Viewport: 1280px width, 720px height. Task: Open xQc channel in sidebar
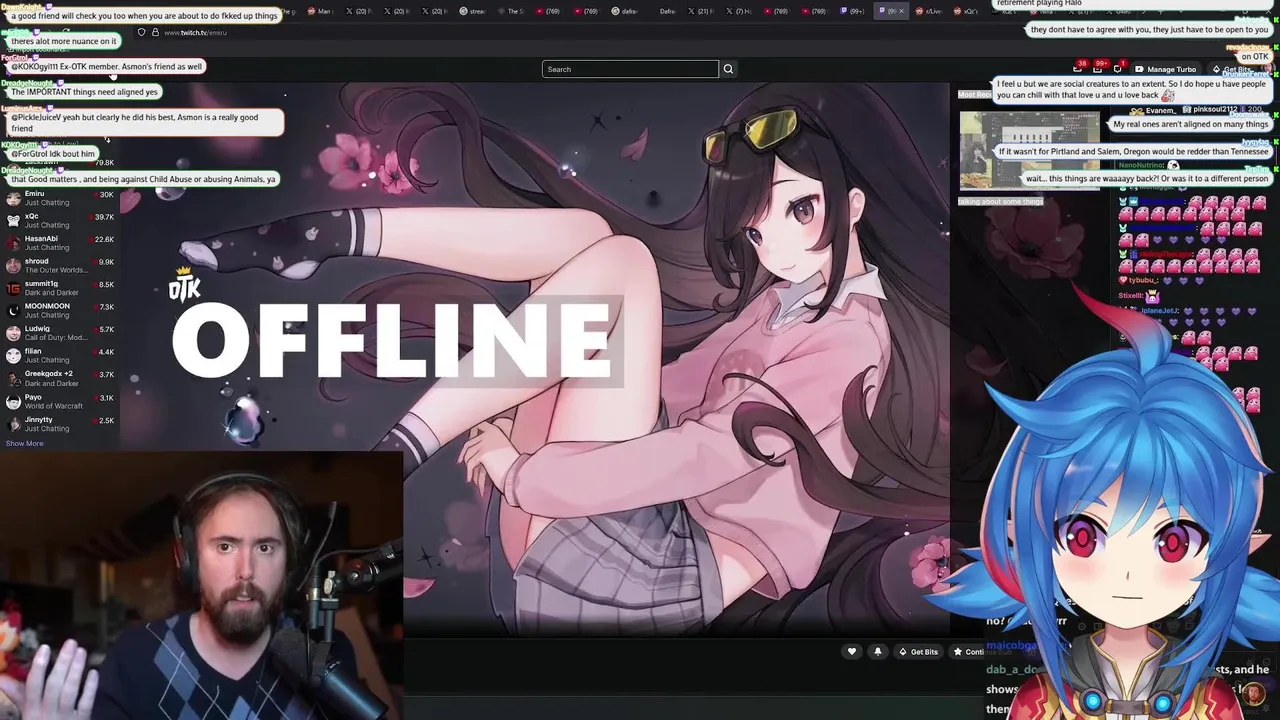[x=60, y=221]
